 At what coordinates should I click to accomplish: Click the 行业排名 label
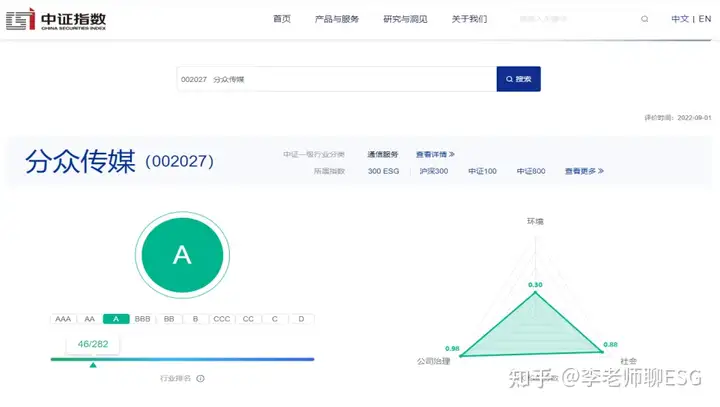175,379
